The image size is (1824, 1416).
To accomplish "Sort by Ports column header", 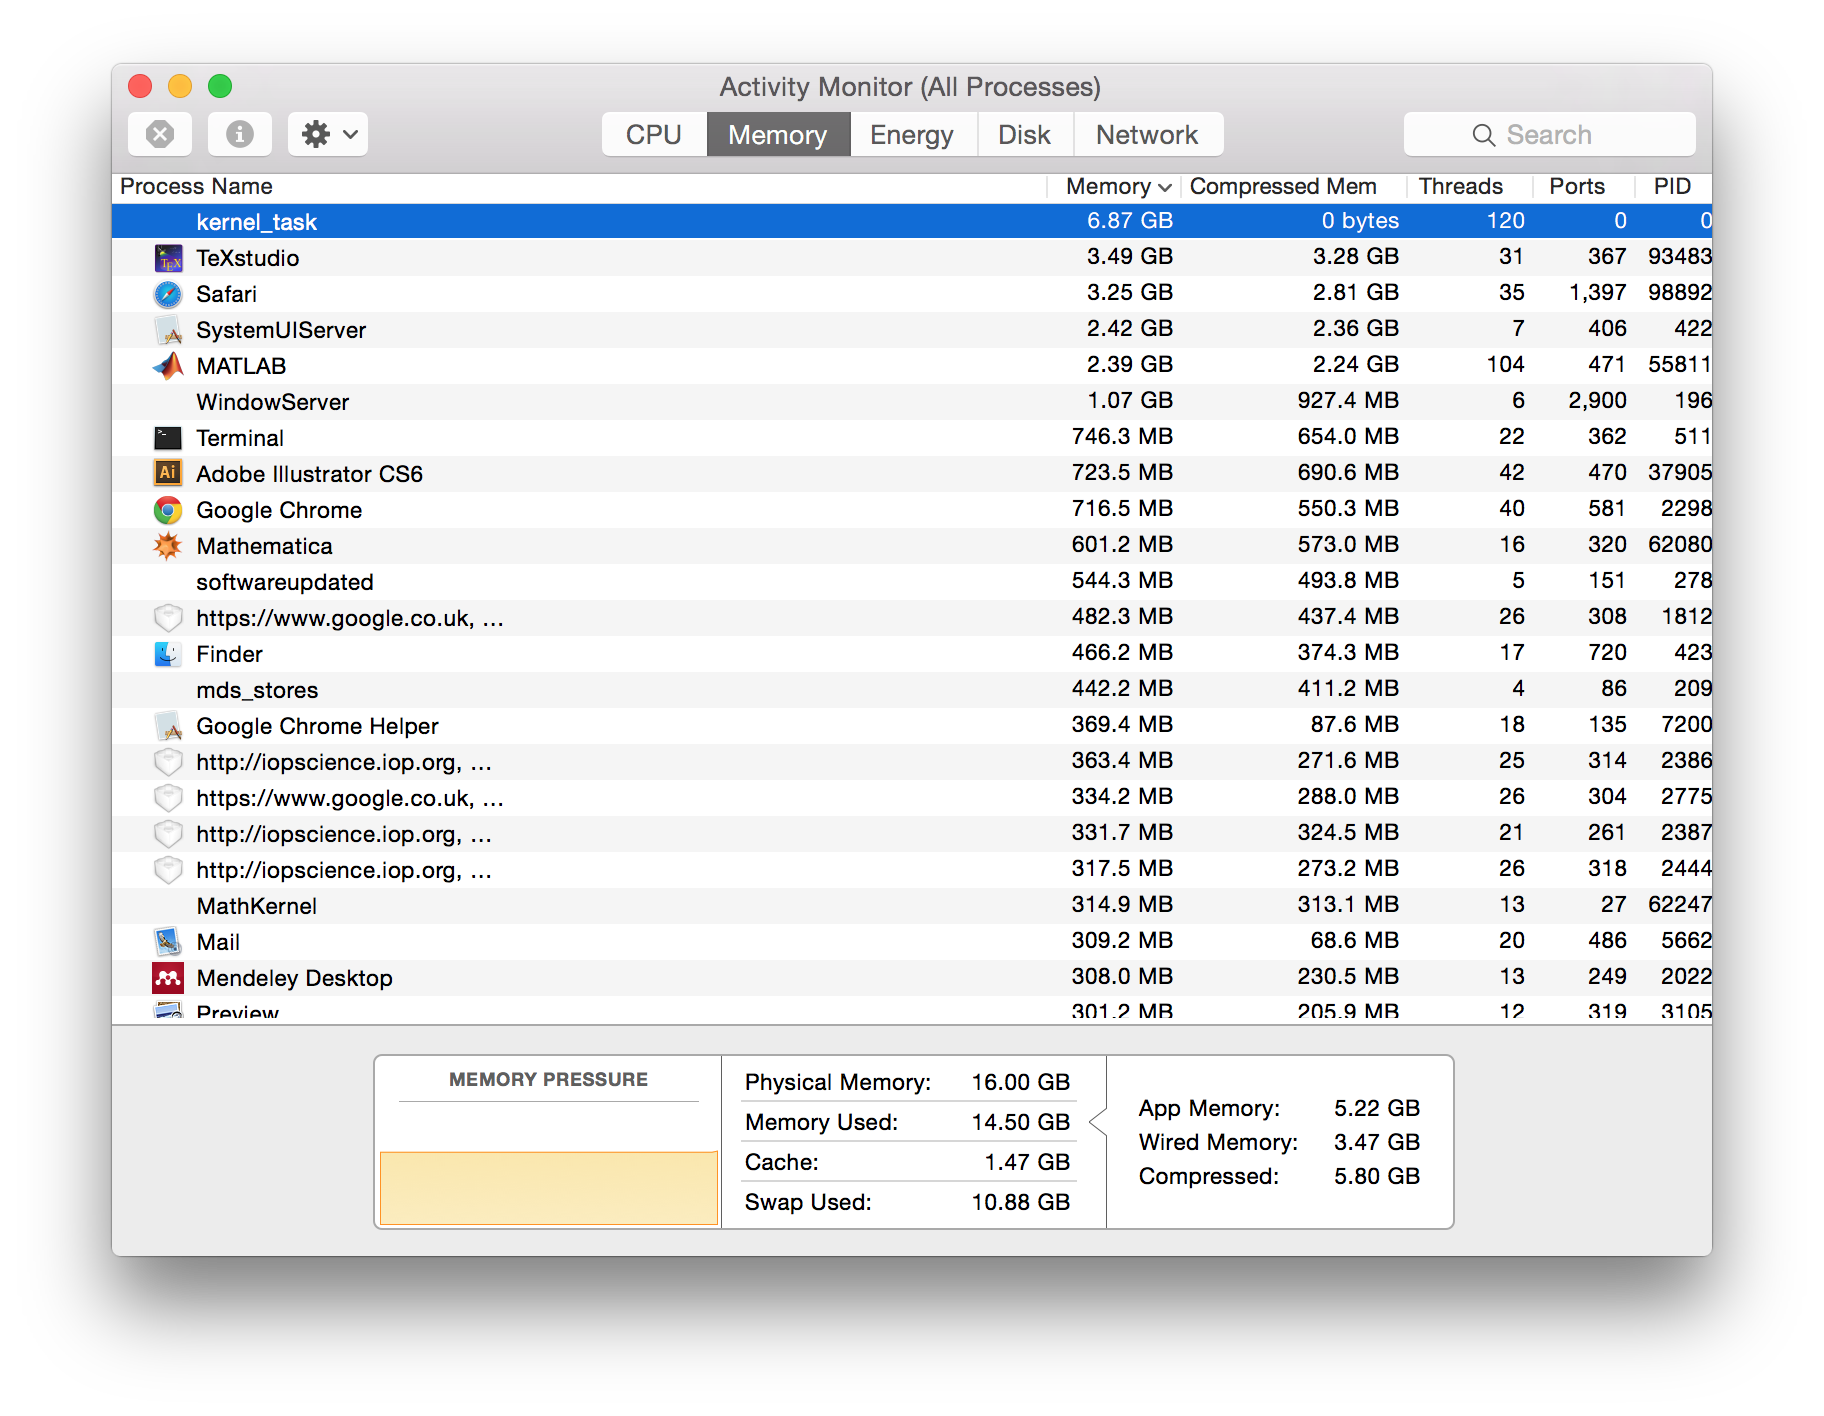I will point(1584,187).
